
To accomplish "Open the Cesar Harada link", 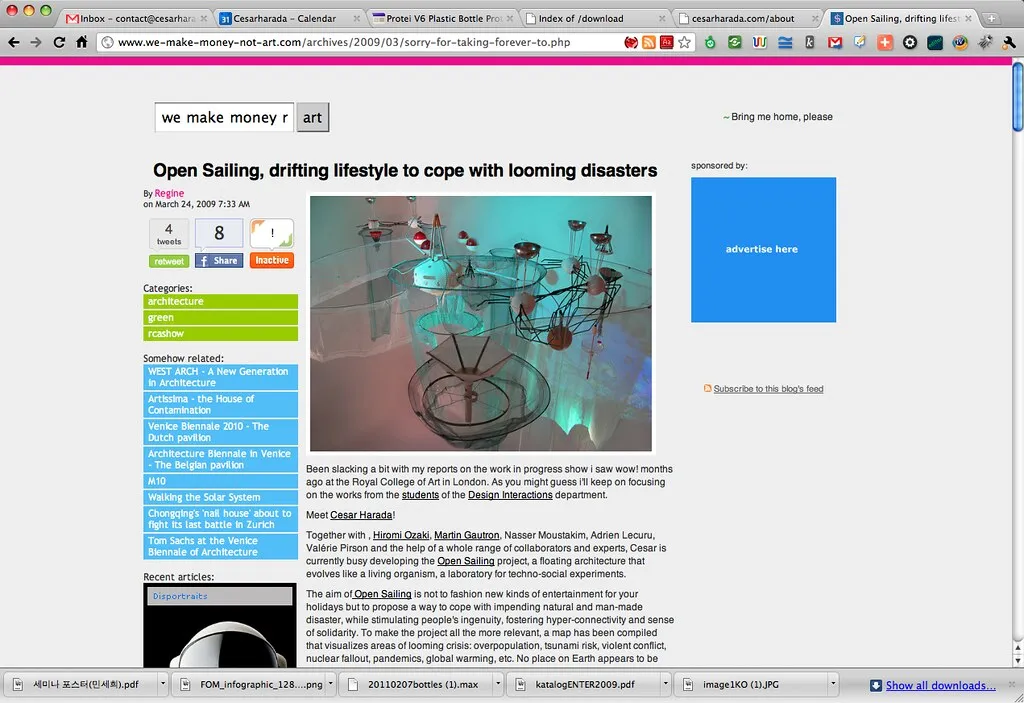I will pos(361,515).
